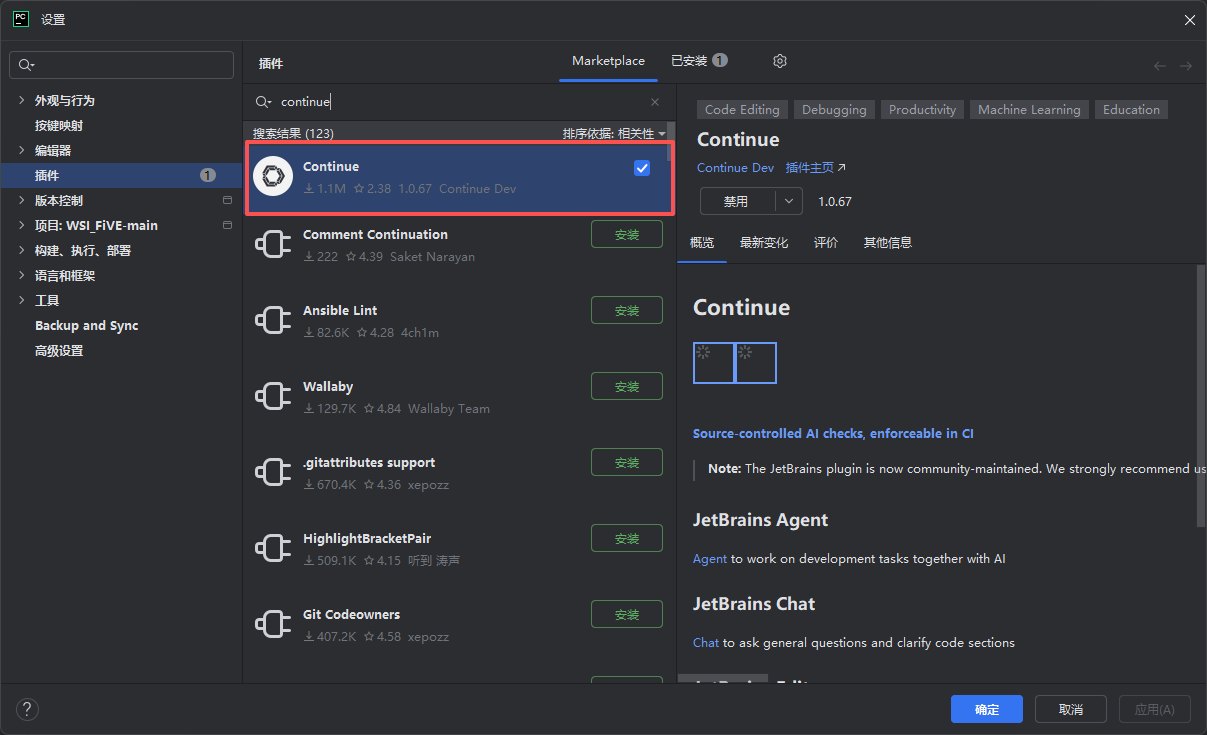This screenshot has width=1207, height=735.
Task: Open Source-controlled AI checks link
Action: pos(833,434)
